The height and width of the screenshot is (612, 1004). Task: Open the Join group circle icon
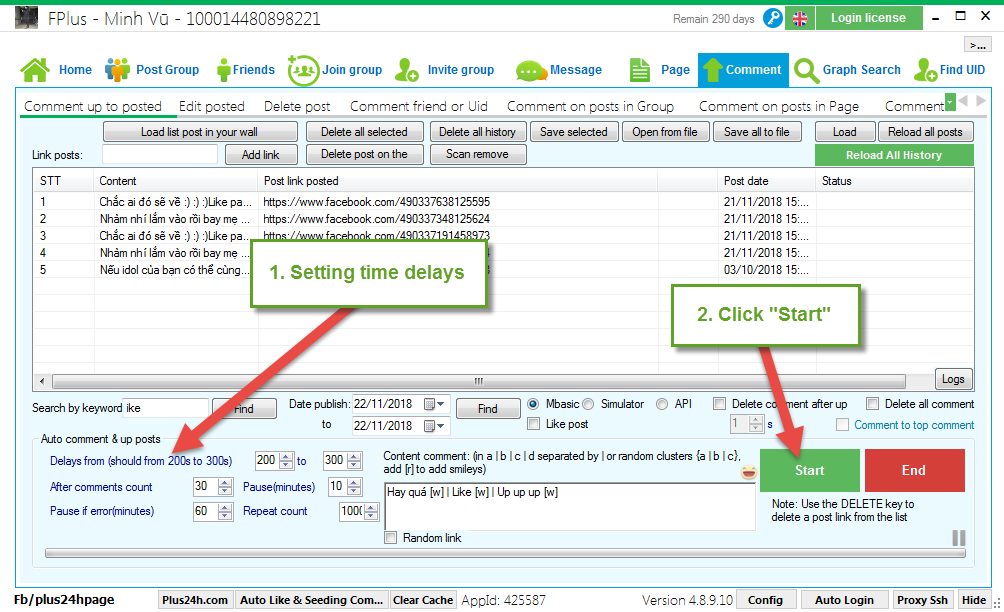[303, 70]
